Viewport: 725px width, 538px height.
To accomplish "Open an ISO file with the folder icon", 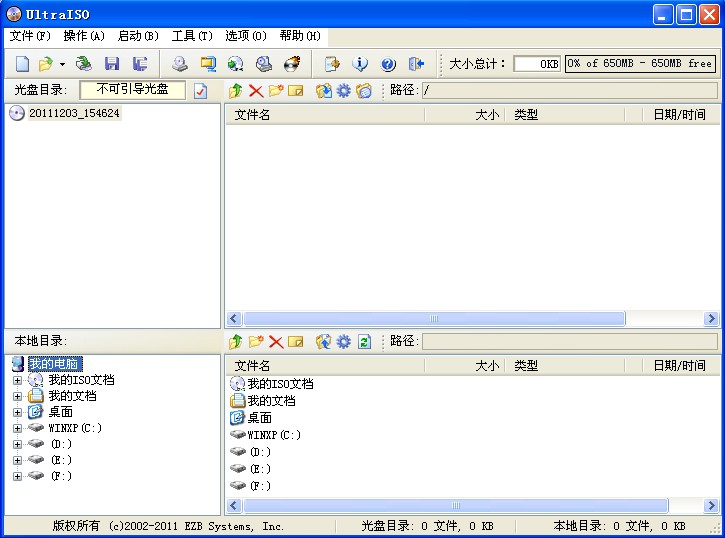I will point(45,63).
